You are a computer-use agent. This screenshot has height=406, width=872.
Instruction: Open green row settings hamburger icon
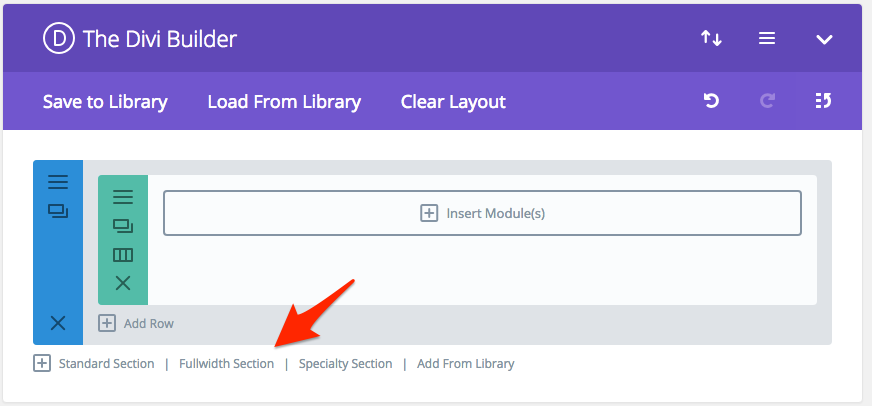(x=123, y=197)
